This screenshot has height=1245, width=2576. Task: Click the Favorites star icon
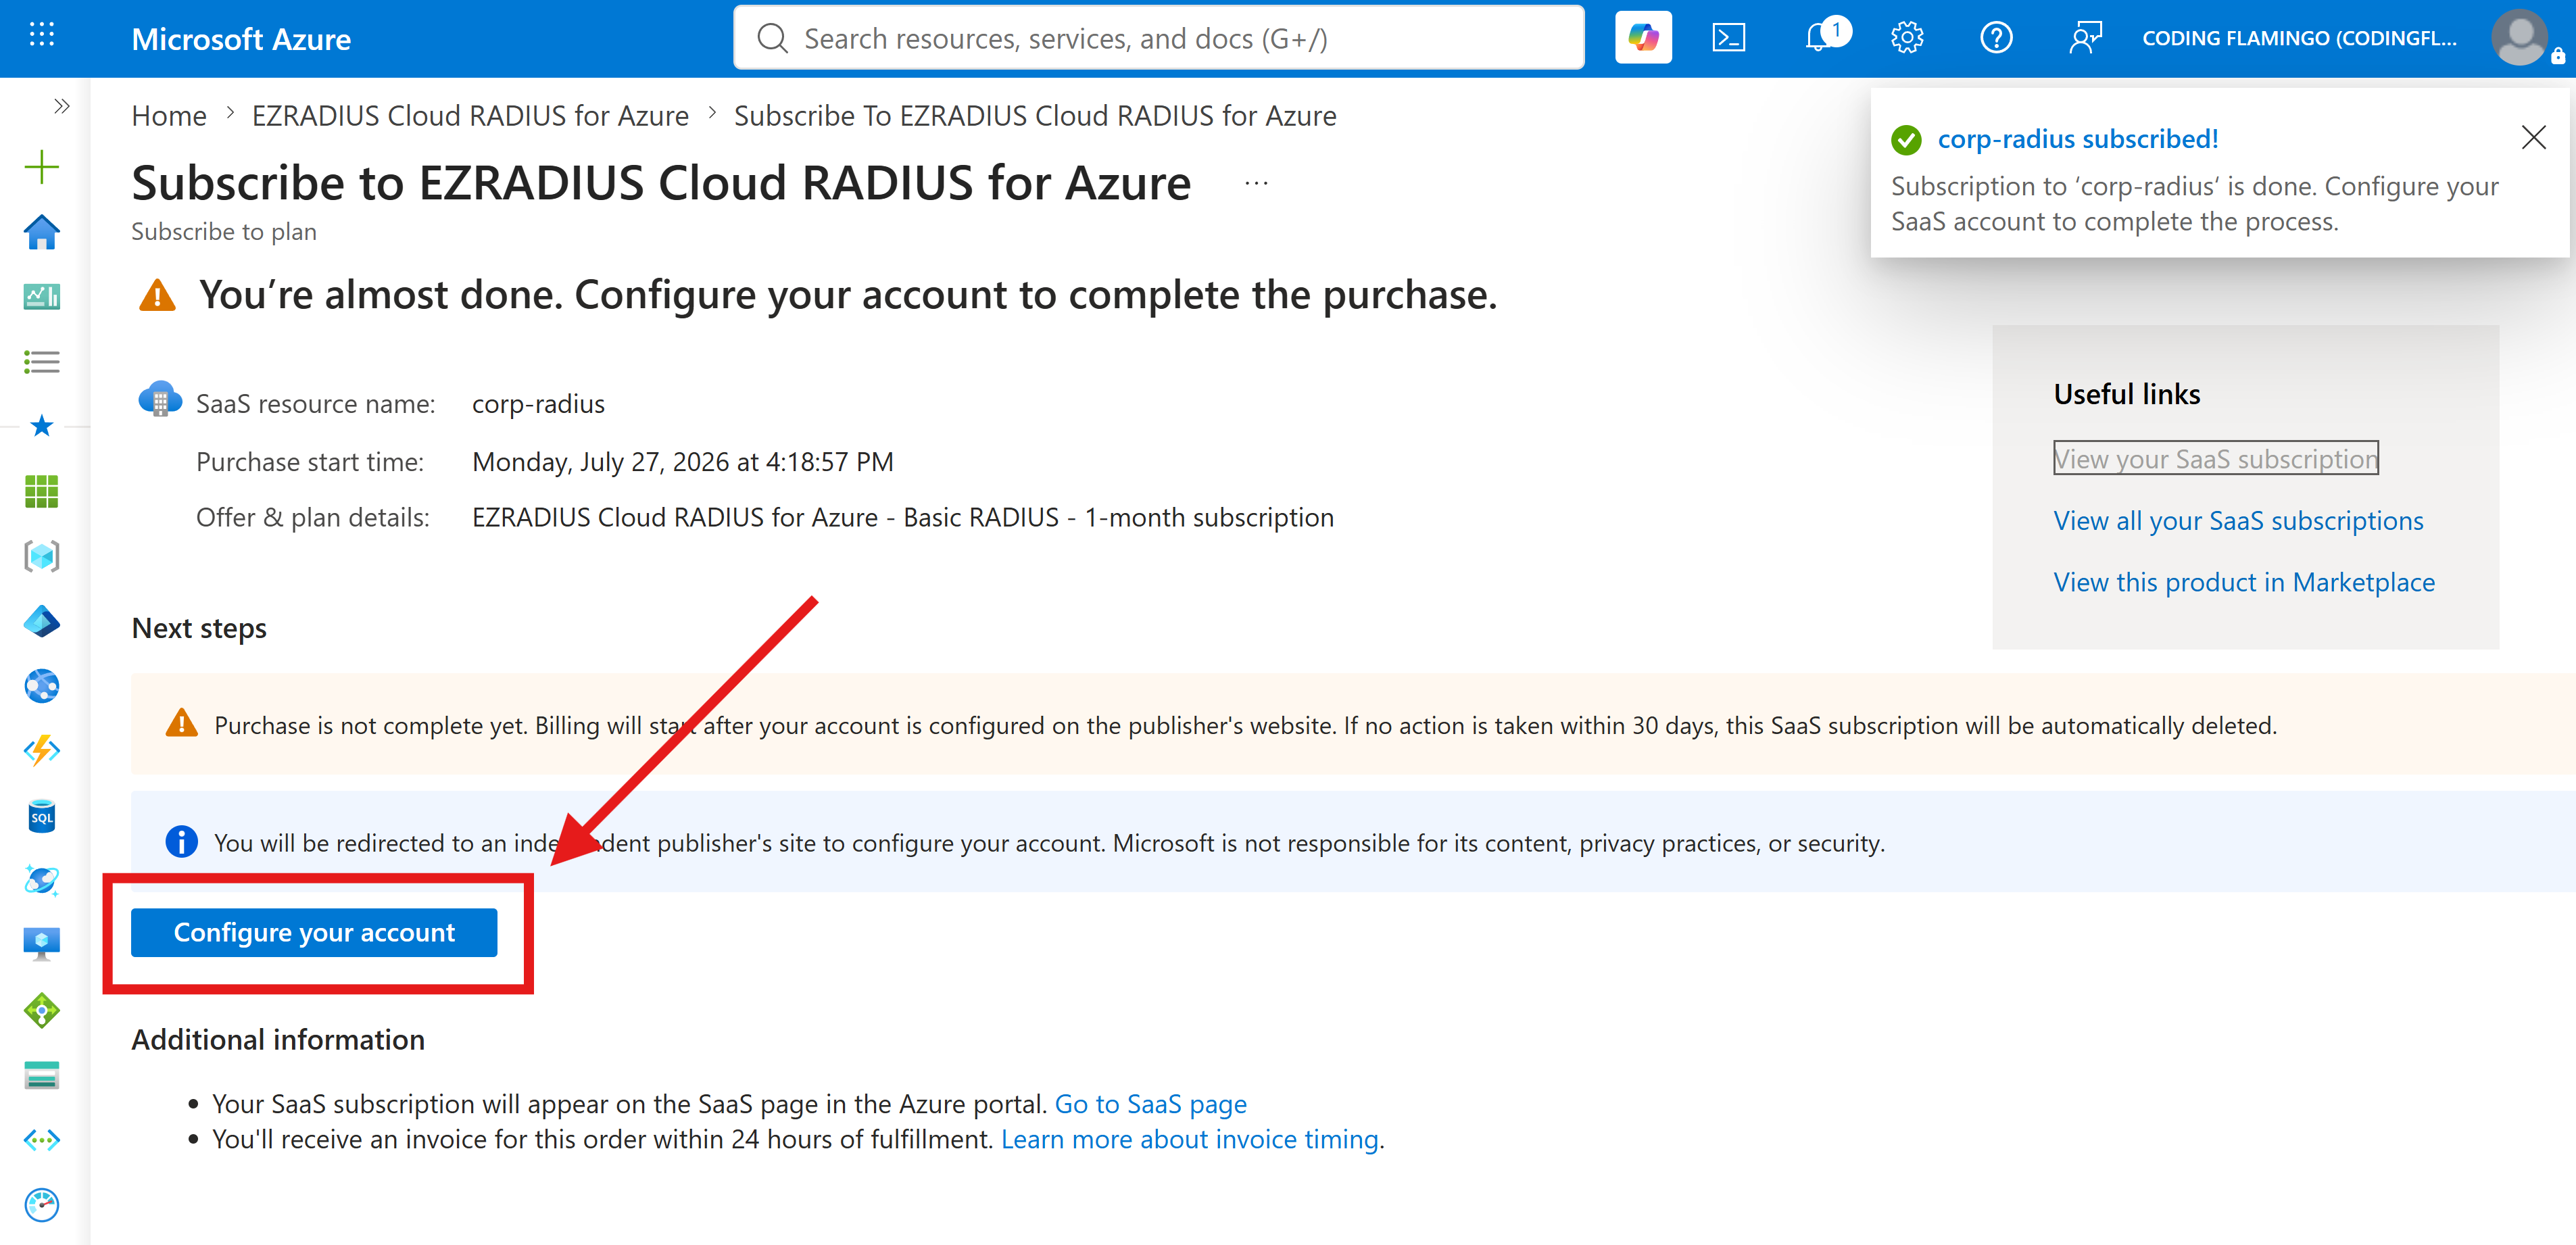click(x=42, y=426)
